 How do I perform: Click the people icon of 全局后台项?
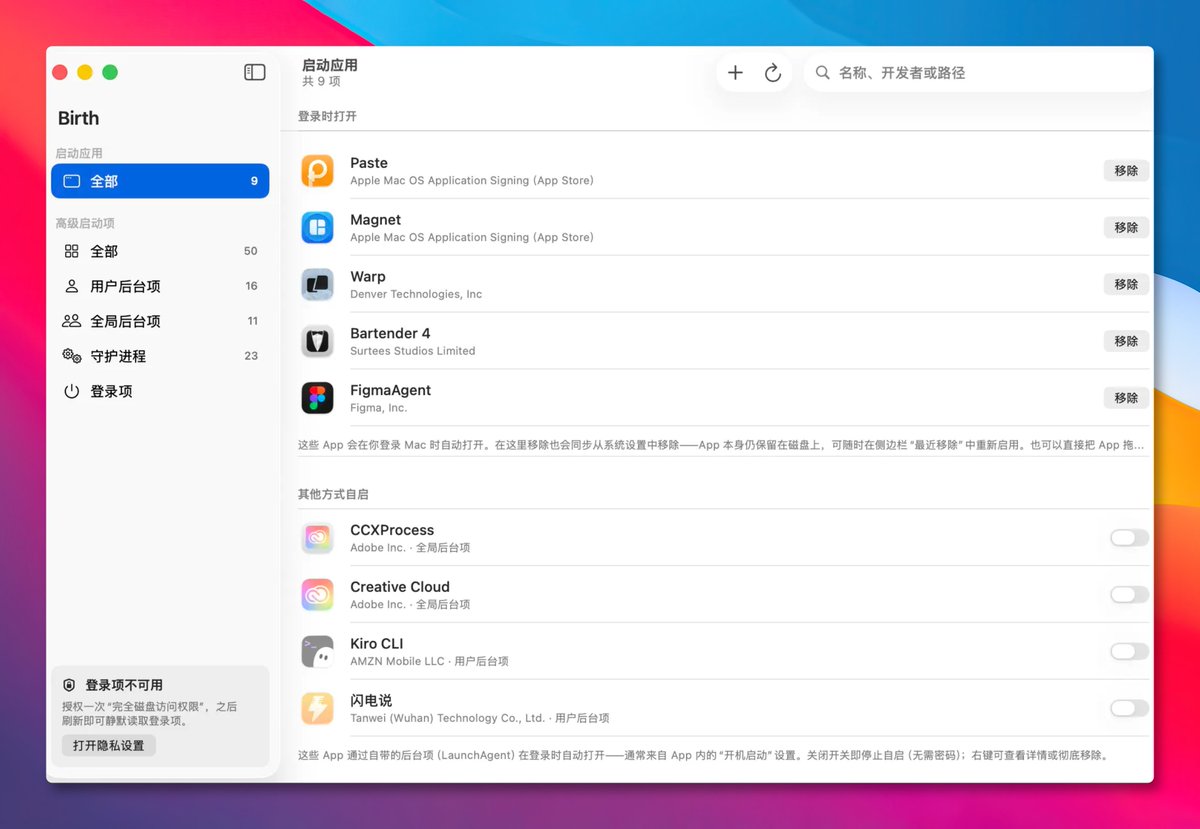pyautogui.click(x=71, y=321)
